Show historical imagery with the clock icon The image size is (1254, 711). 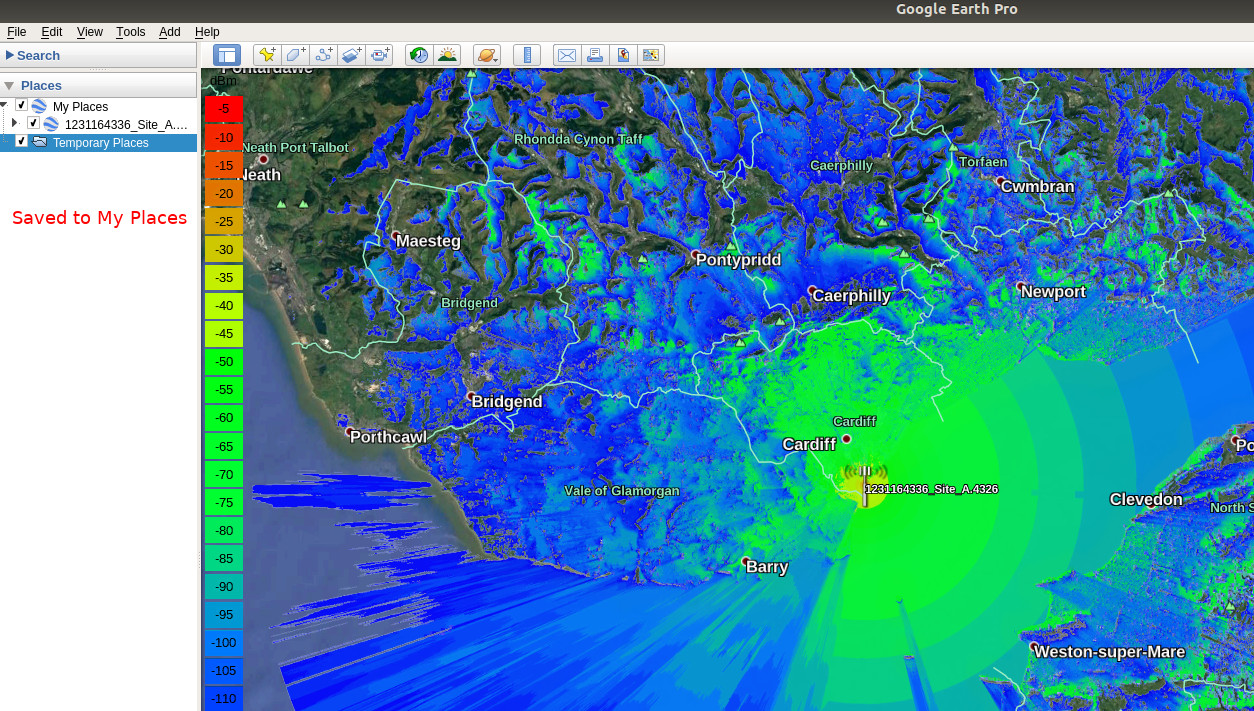[x=419, y=55]
